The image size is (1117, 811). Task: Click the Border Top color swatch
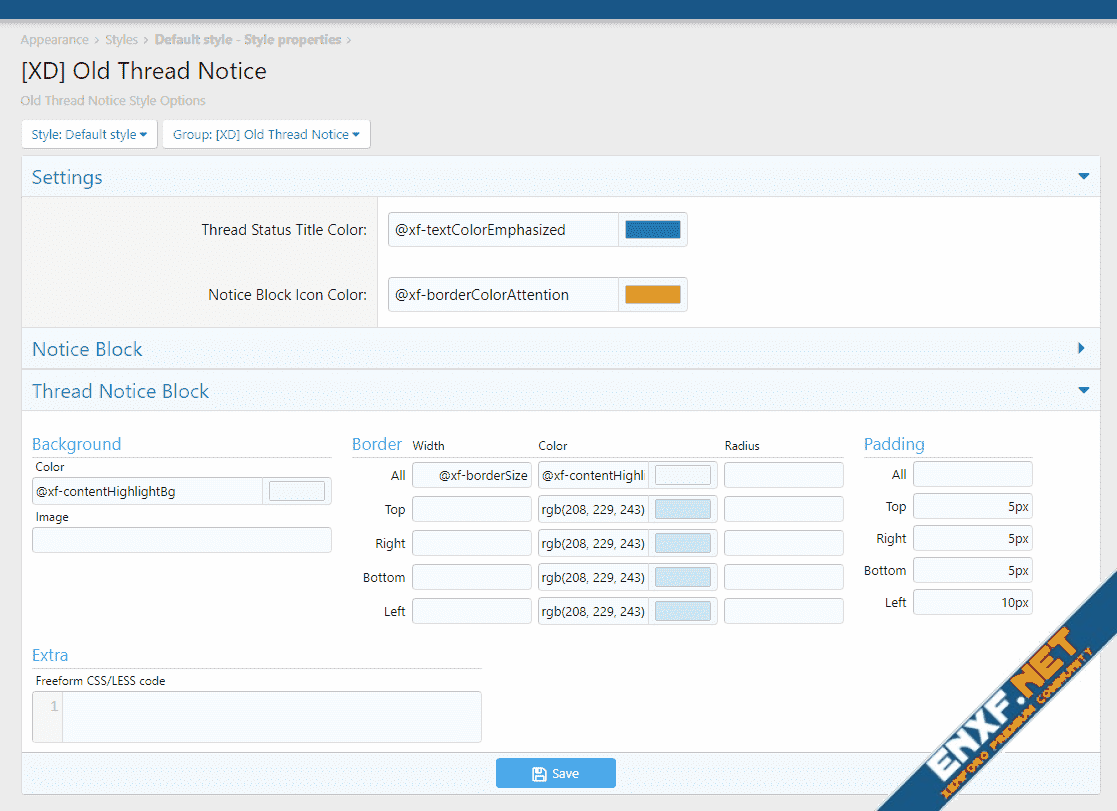[x=683, y=510]
